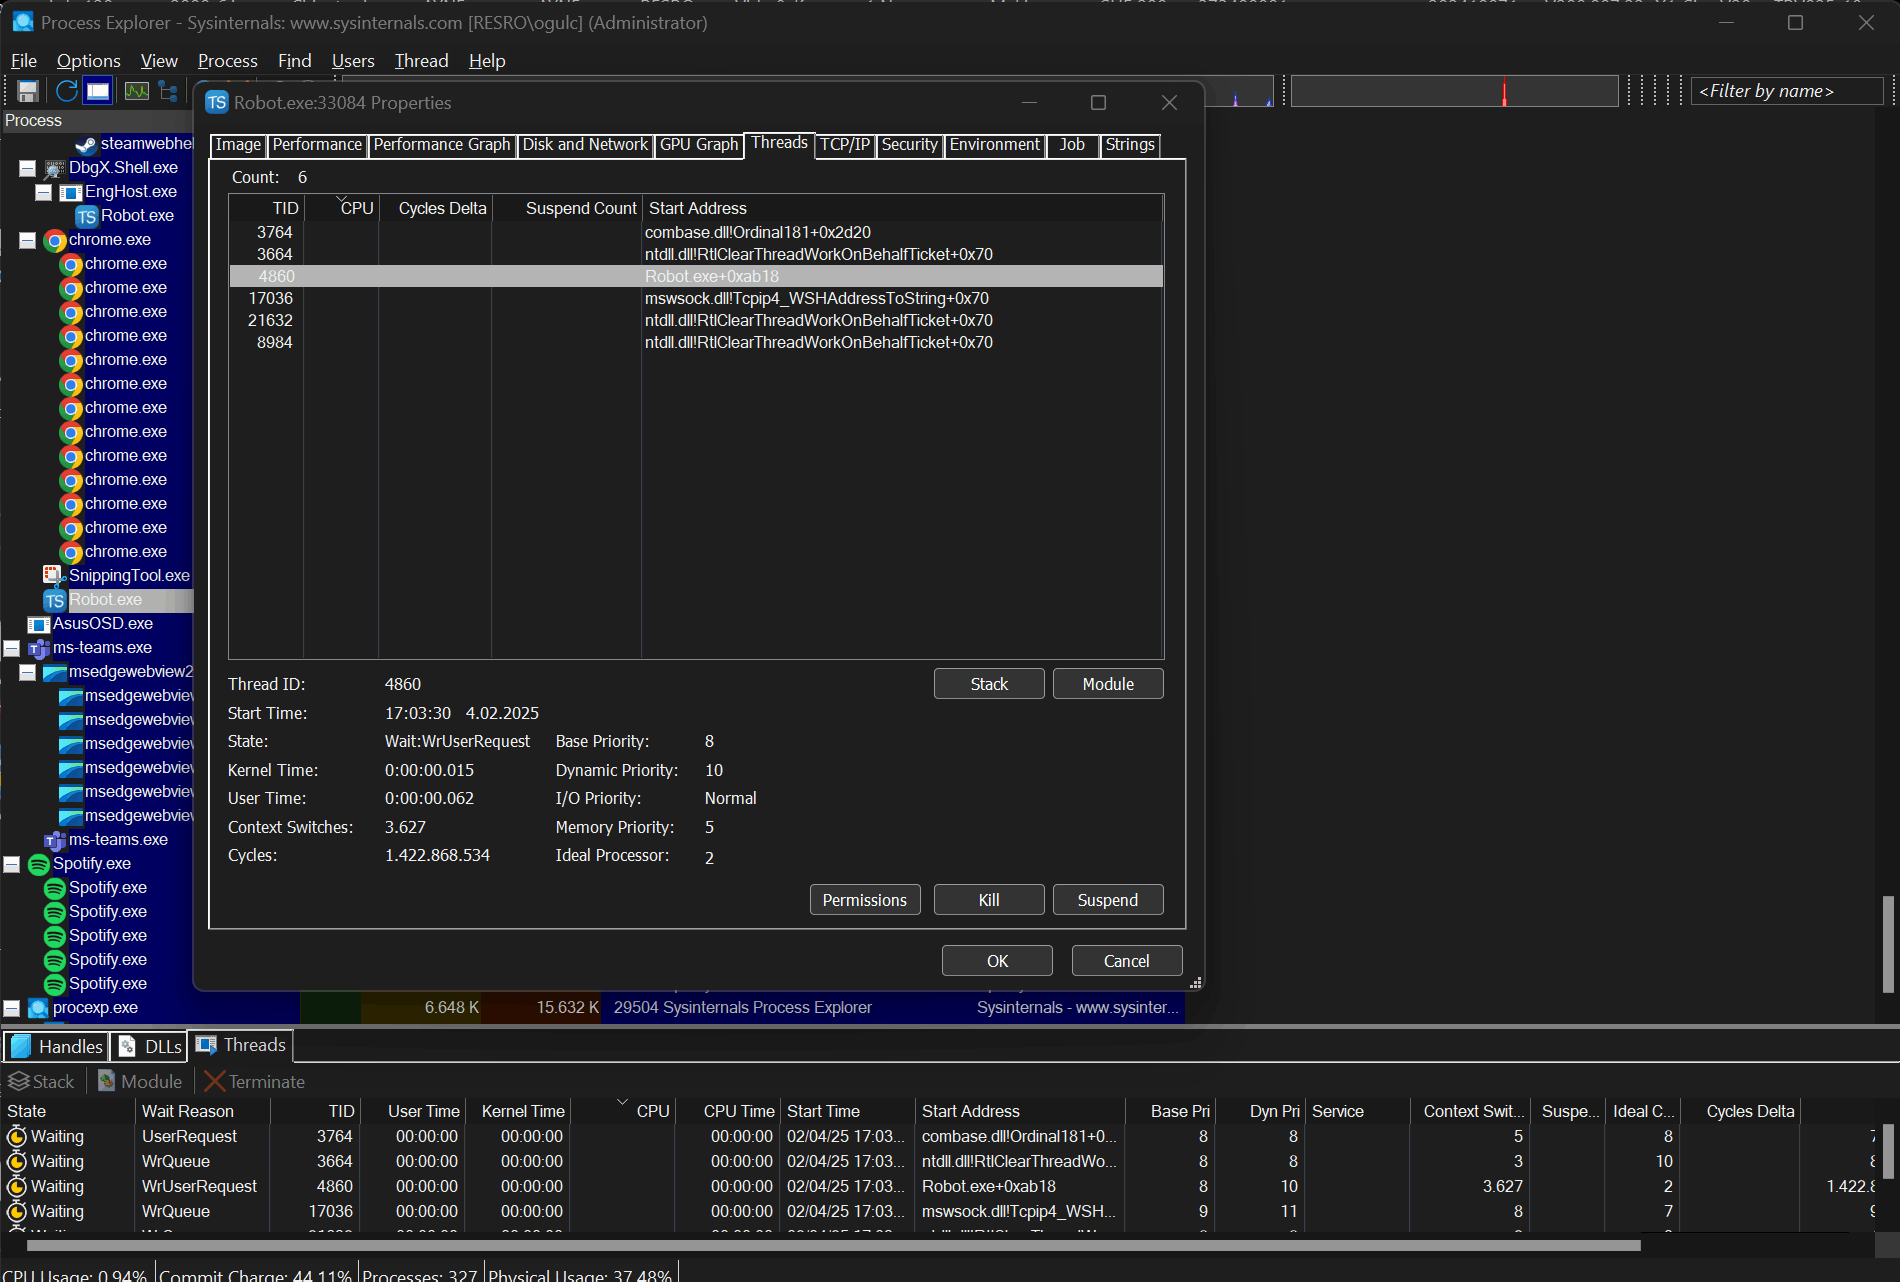The height and width of the screenshot is (1282, 1900).
Task: Sort threads by the CPU column header
Action: click(355, 208)
